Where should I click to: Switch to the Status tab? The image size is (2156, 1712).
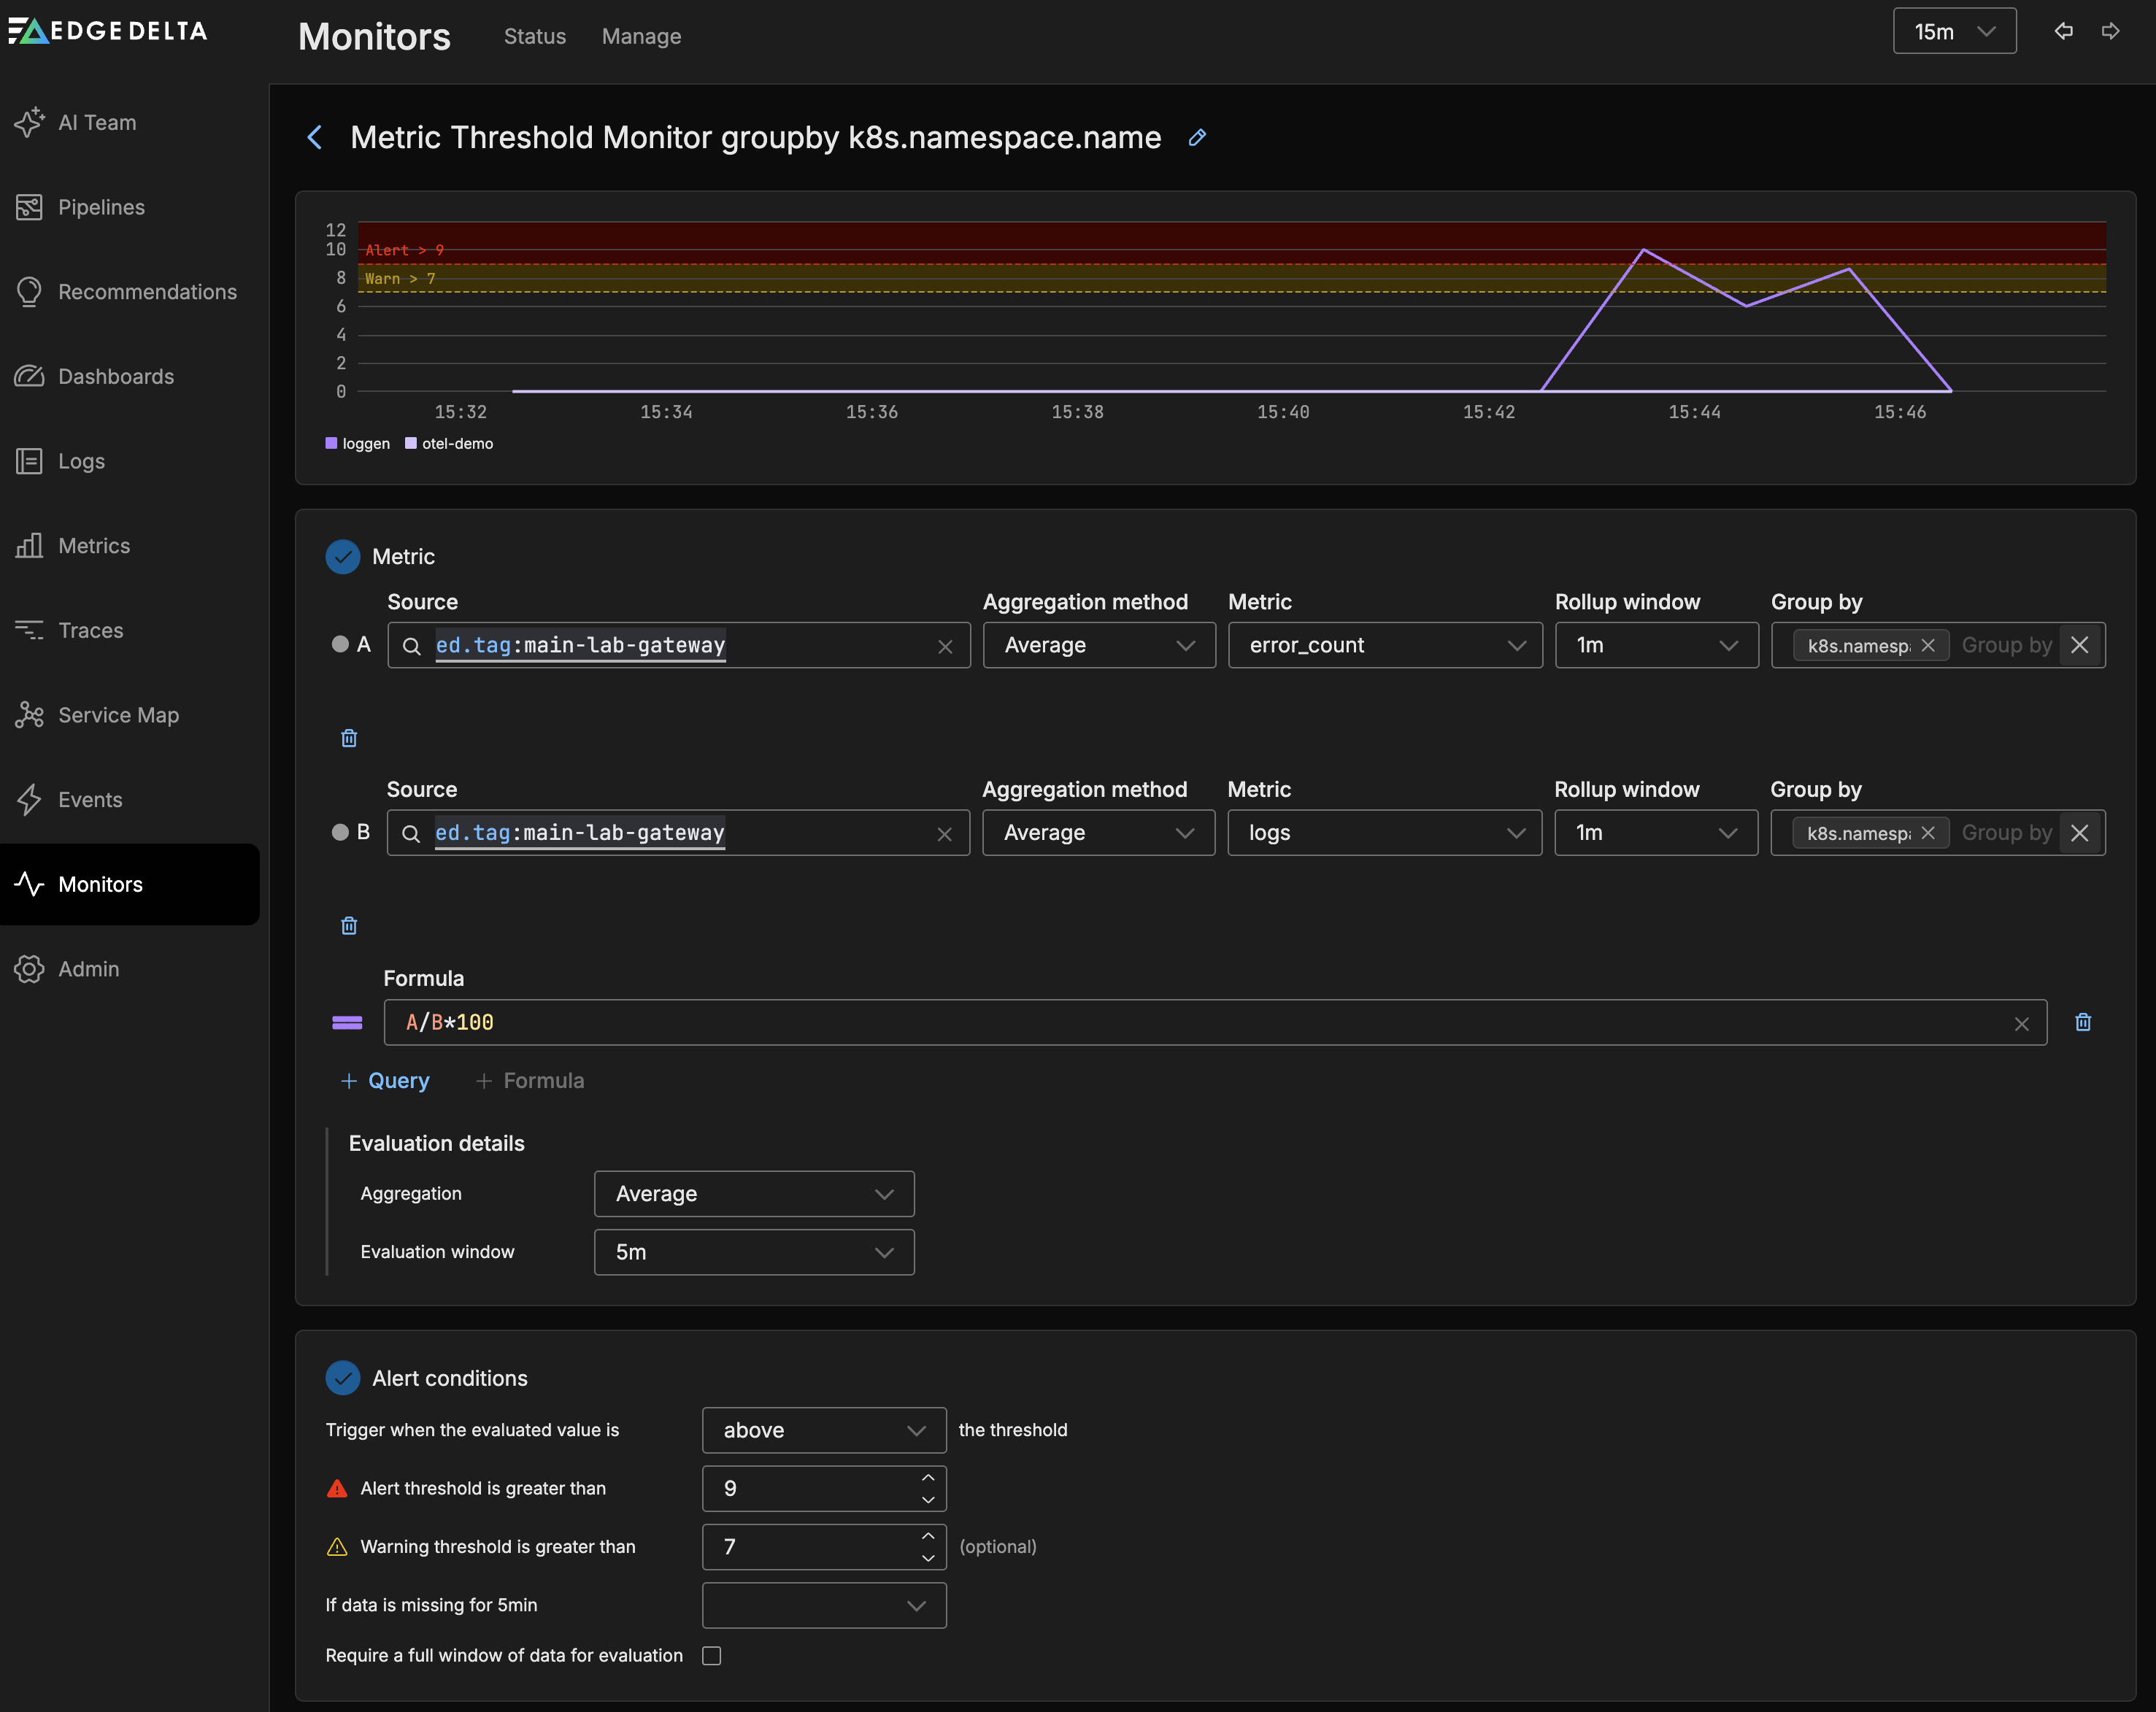(x=535, y=36)
